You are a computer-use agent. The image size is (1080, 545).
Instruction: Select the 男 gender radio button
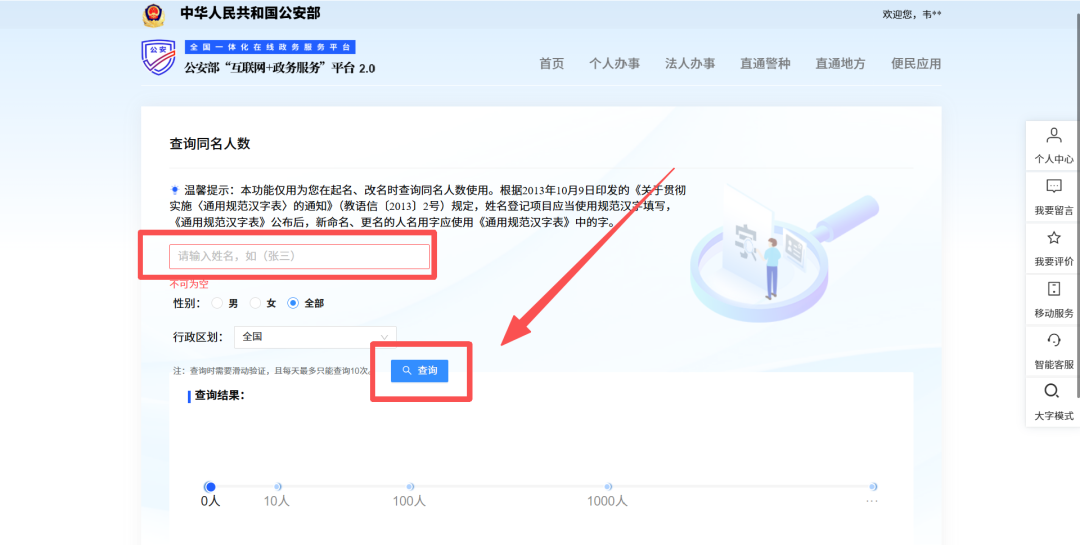217,303
